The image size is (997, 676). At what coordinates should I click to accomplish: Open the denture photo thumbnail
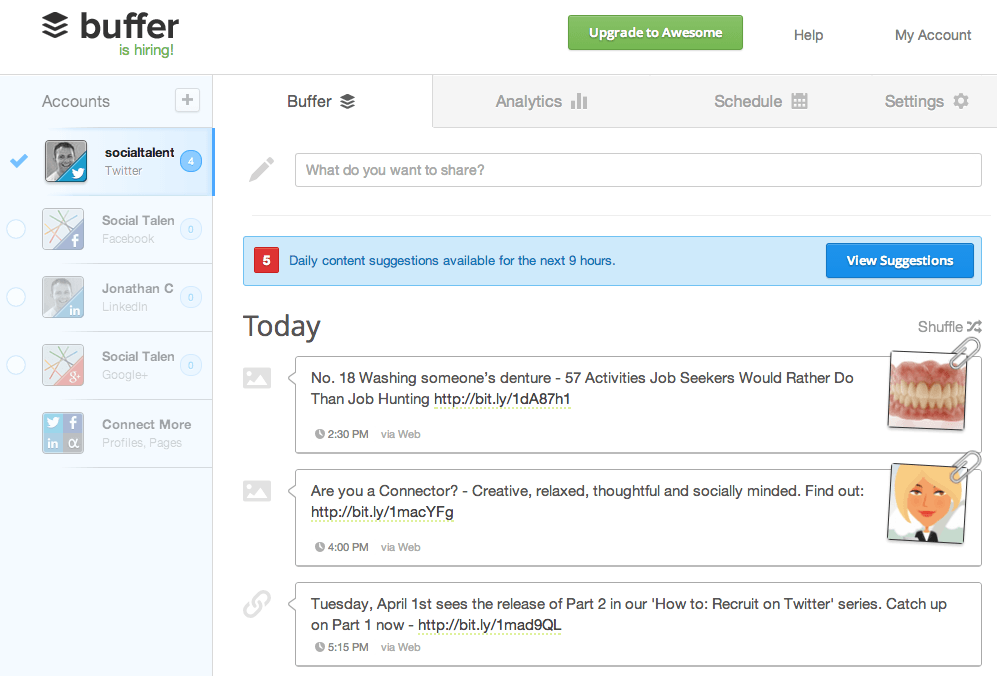point(926,390)
